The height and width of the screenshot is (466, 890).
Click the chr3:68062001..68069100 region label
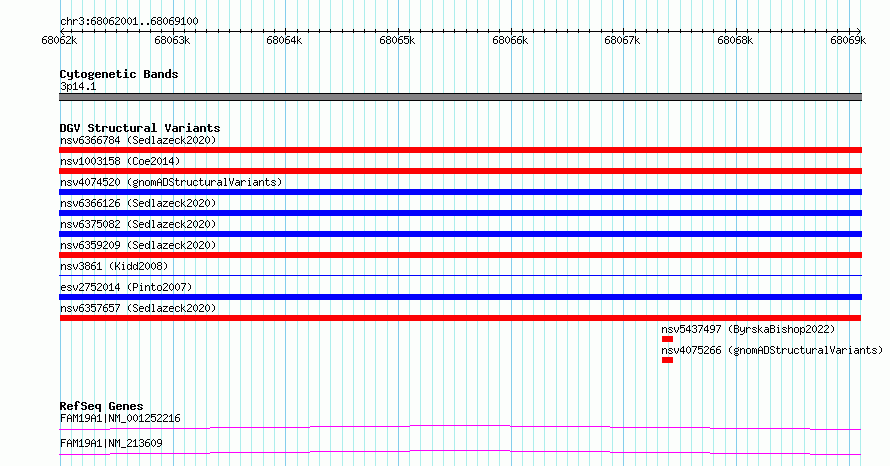pos(129,22)
